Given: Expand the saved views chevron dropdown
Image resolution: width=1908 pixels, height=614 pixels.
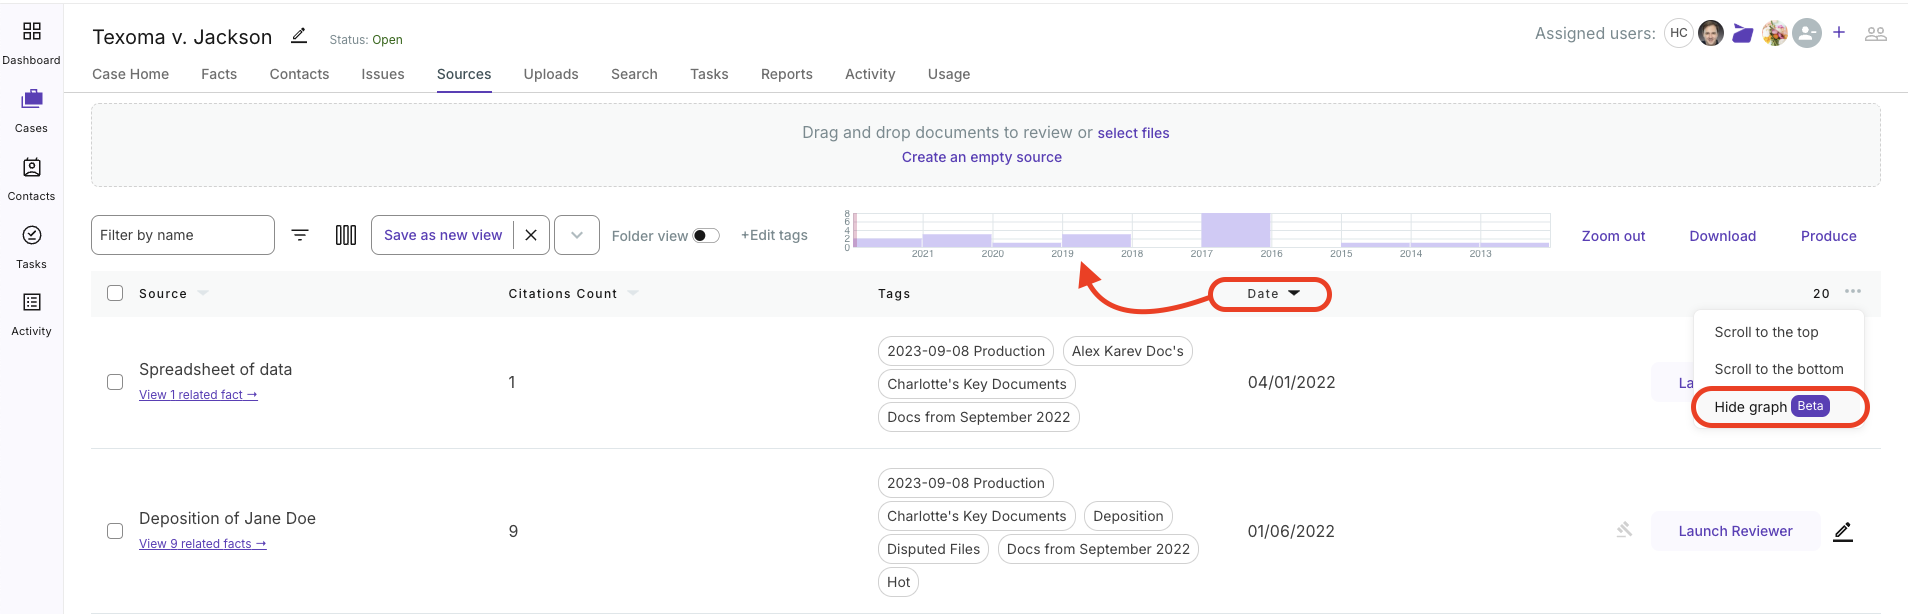Looking at the screenshot, I should click(x=577, y=235).
